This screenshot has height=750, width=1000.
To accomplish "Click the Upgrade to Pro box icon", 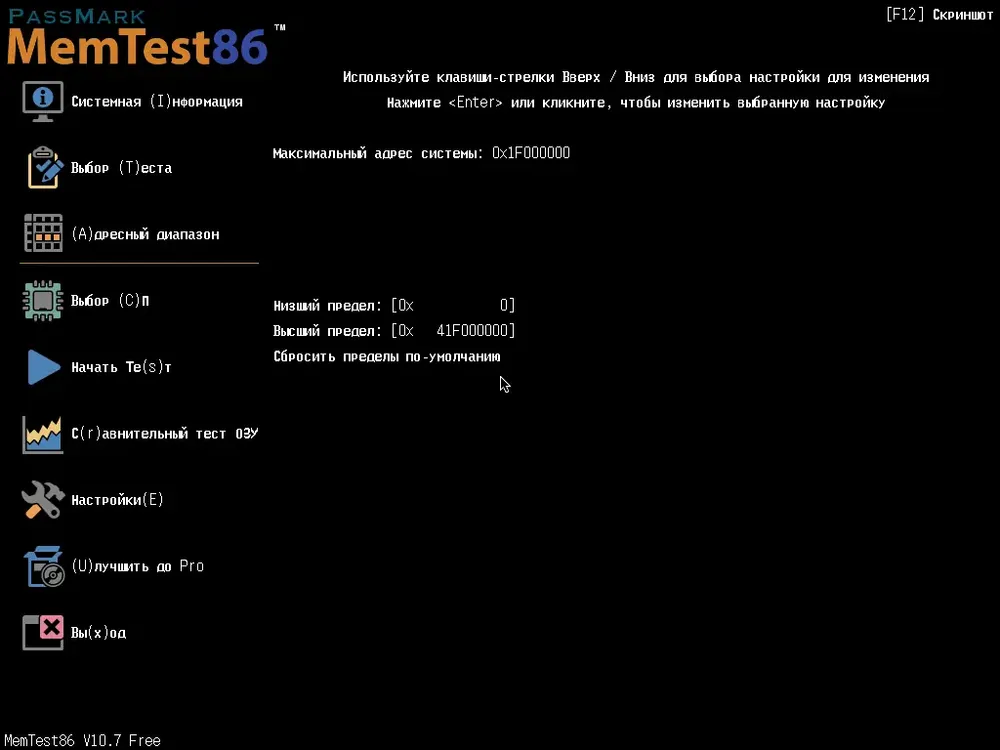I will click(x=44, y=566).
